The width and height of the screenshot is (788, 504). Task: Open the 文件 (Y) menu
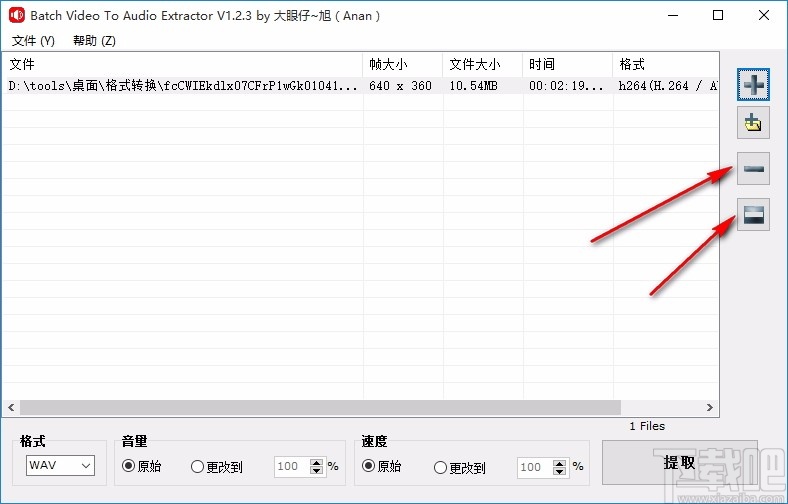[33, 40]
